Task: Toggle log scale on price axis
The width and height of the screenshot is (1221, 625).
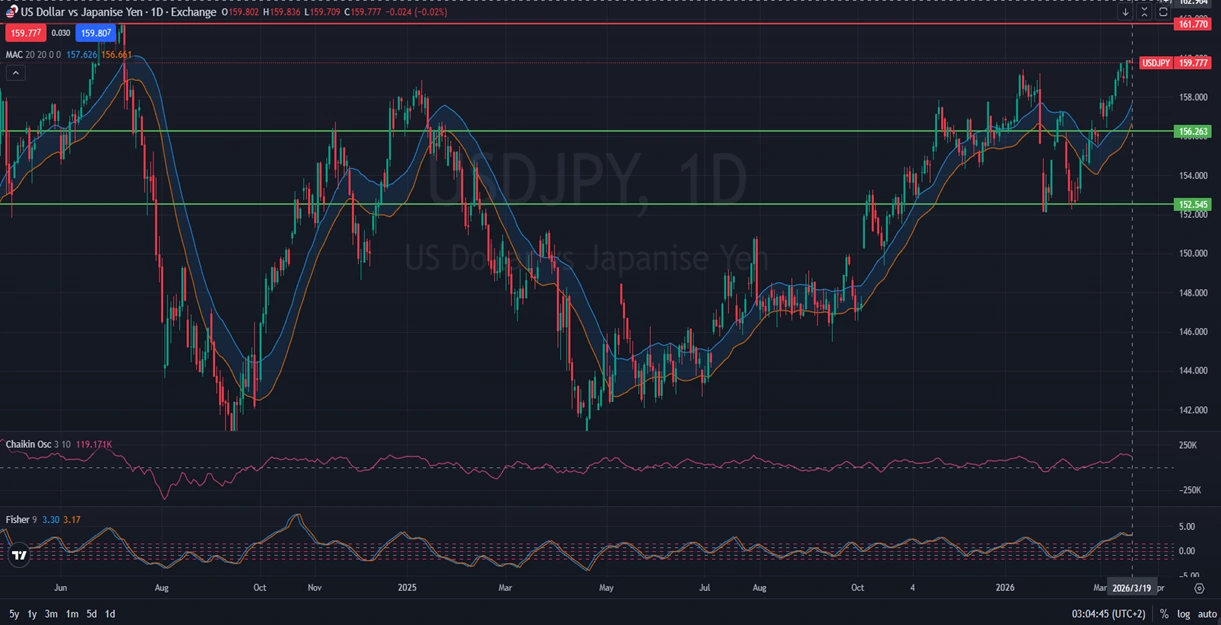Action: click(x=1183, y=614)
